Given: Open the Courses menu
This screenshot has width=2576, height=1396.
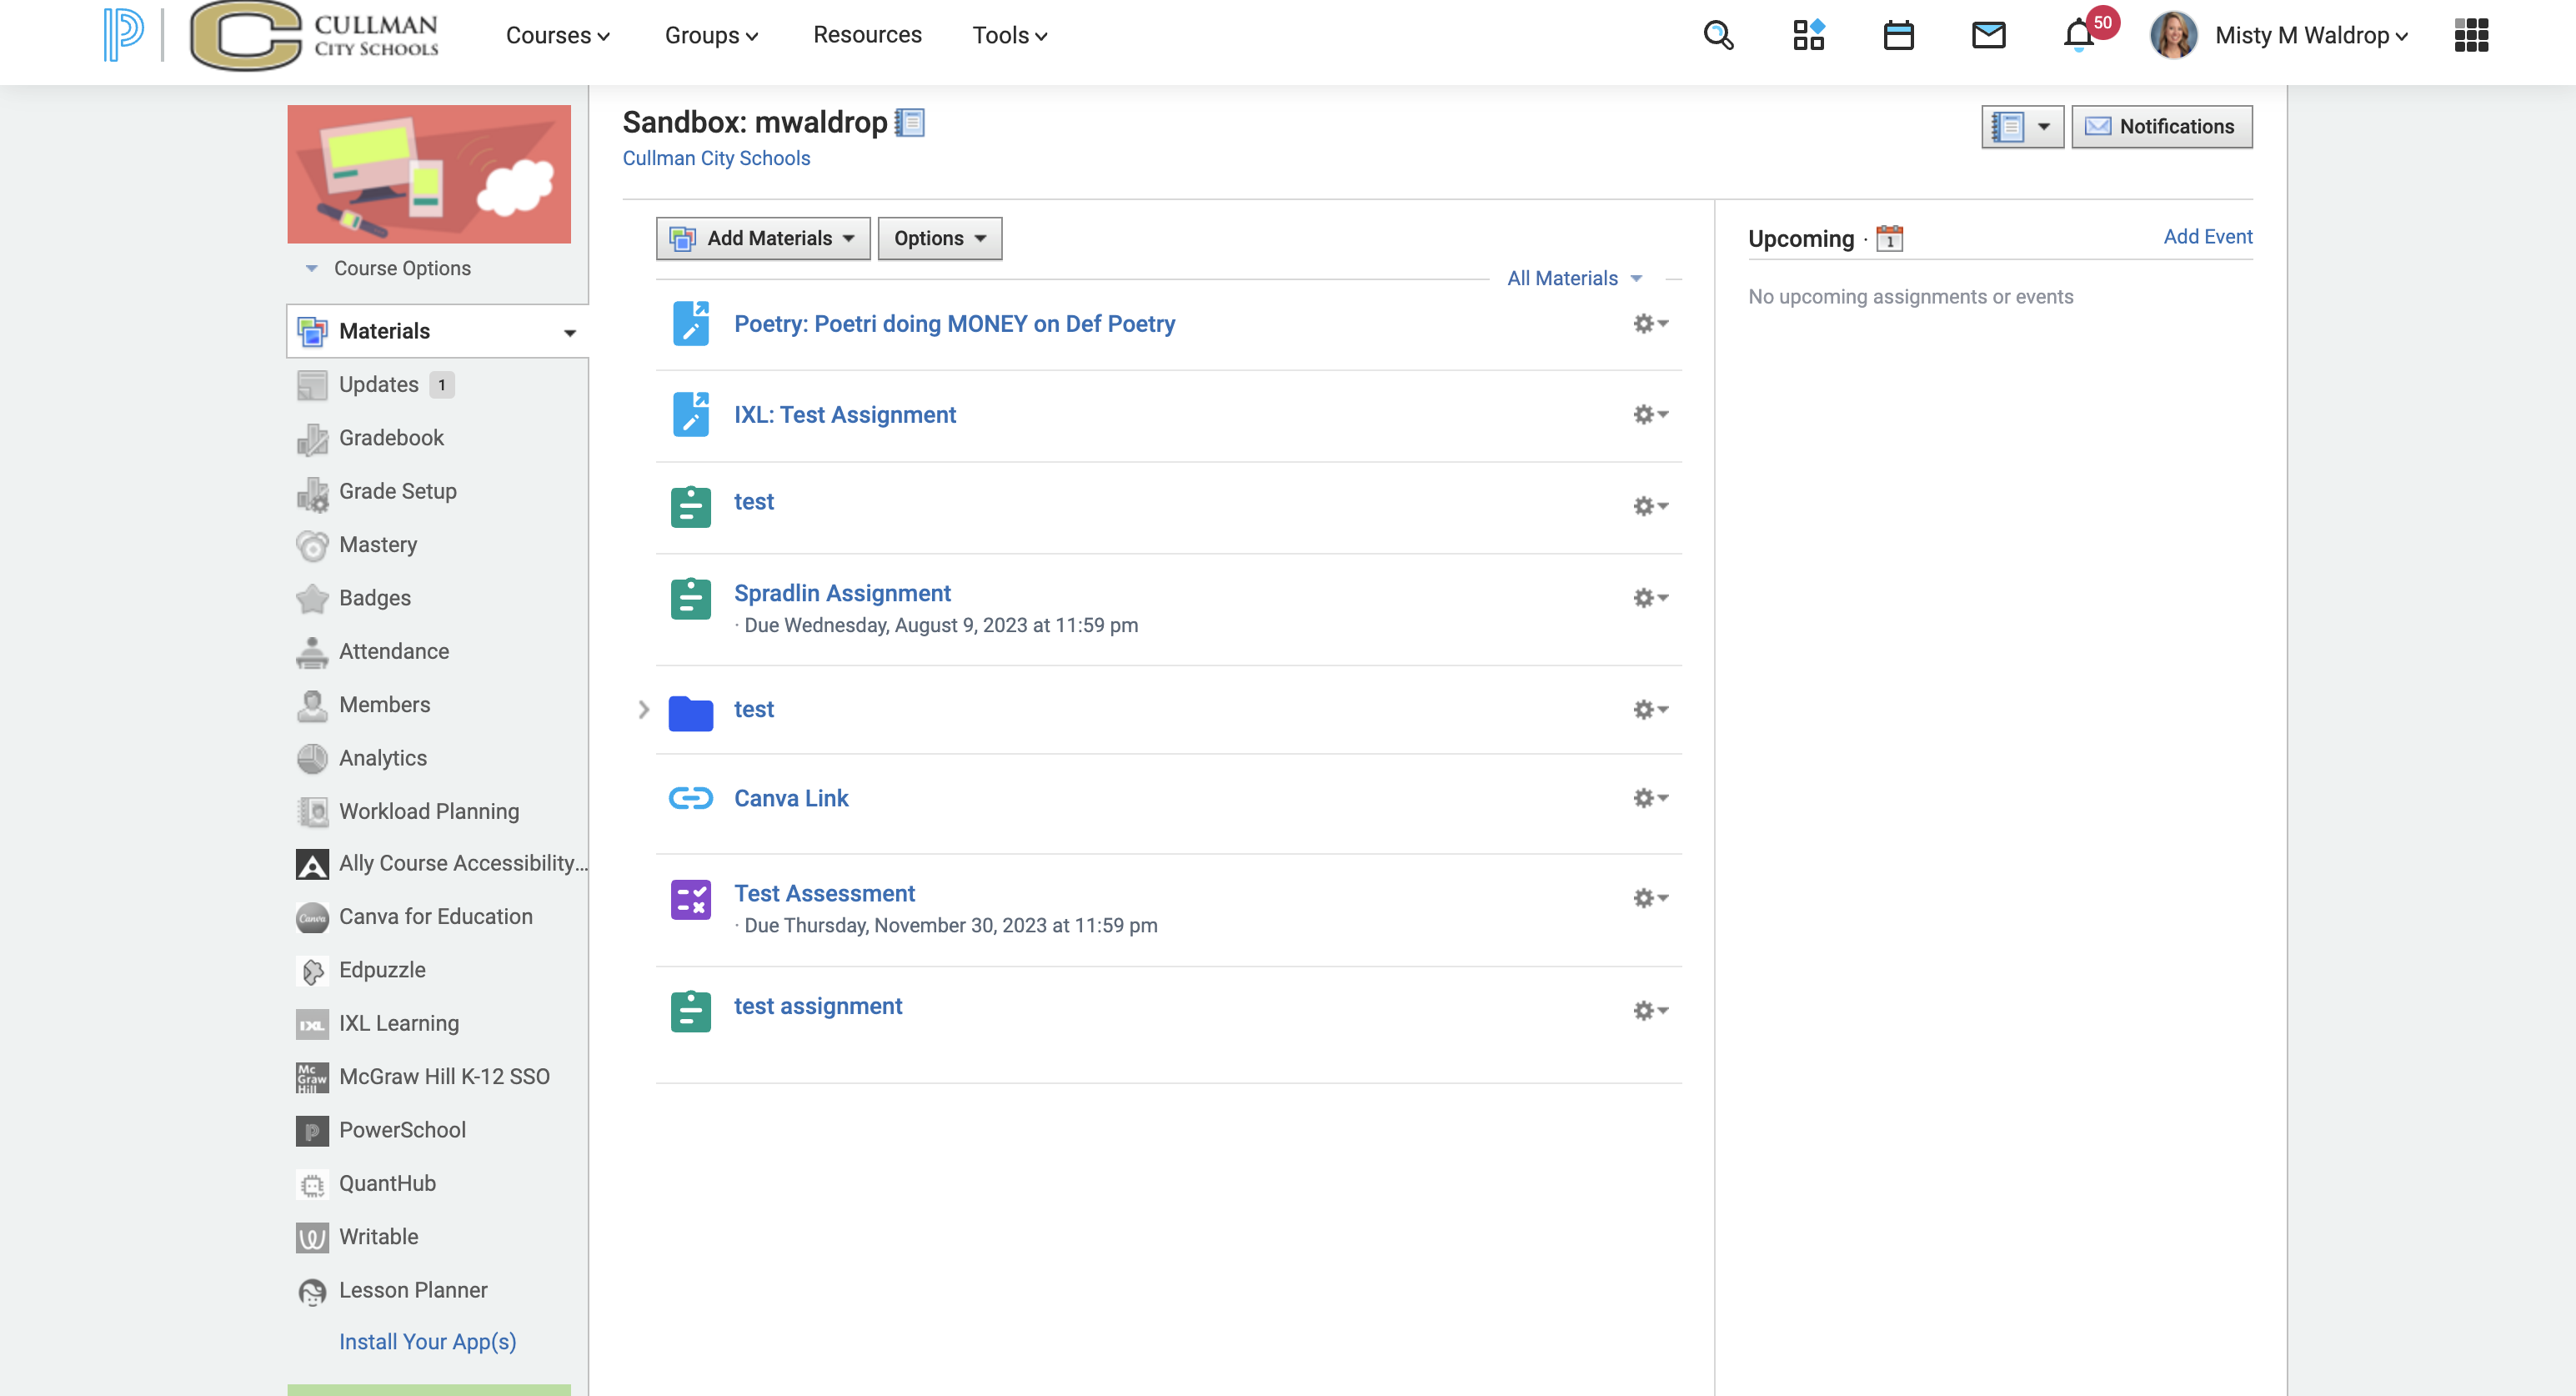Looking at the screenshot, I should click(x=557, y=35).
